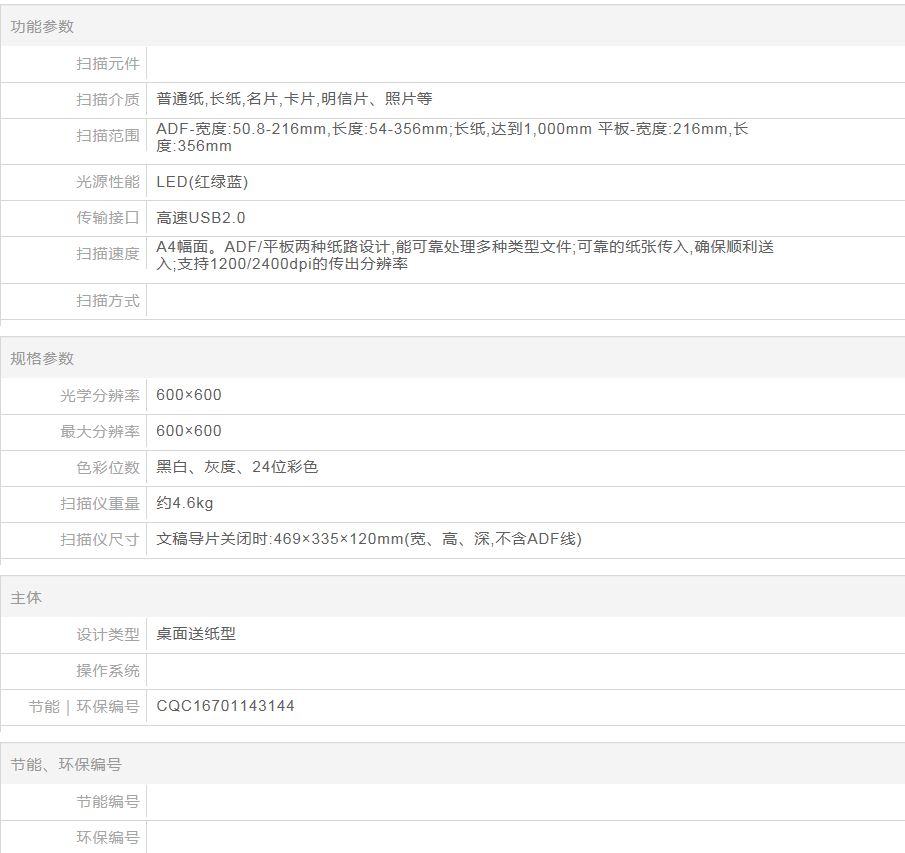Click the 扫描介质 value listing paper types
This screenshot has width=905, height=853.
pos(294,99)
